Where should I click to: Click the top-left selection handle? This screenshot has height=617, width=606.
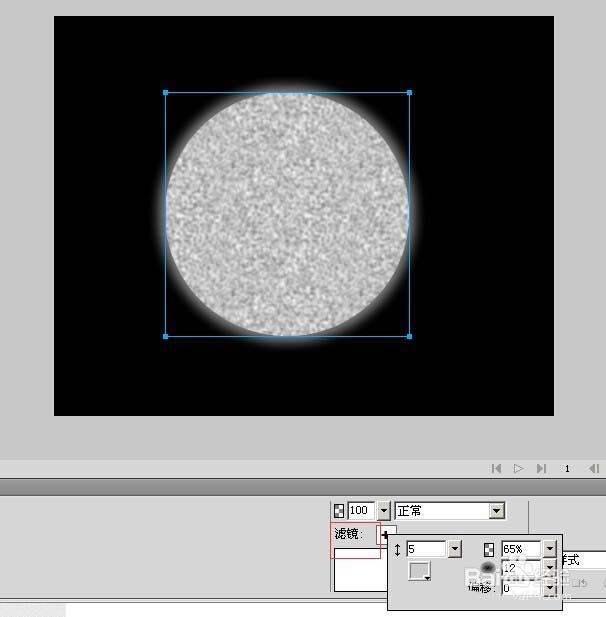coord(166,93)
